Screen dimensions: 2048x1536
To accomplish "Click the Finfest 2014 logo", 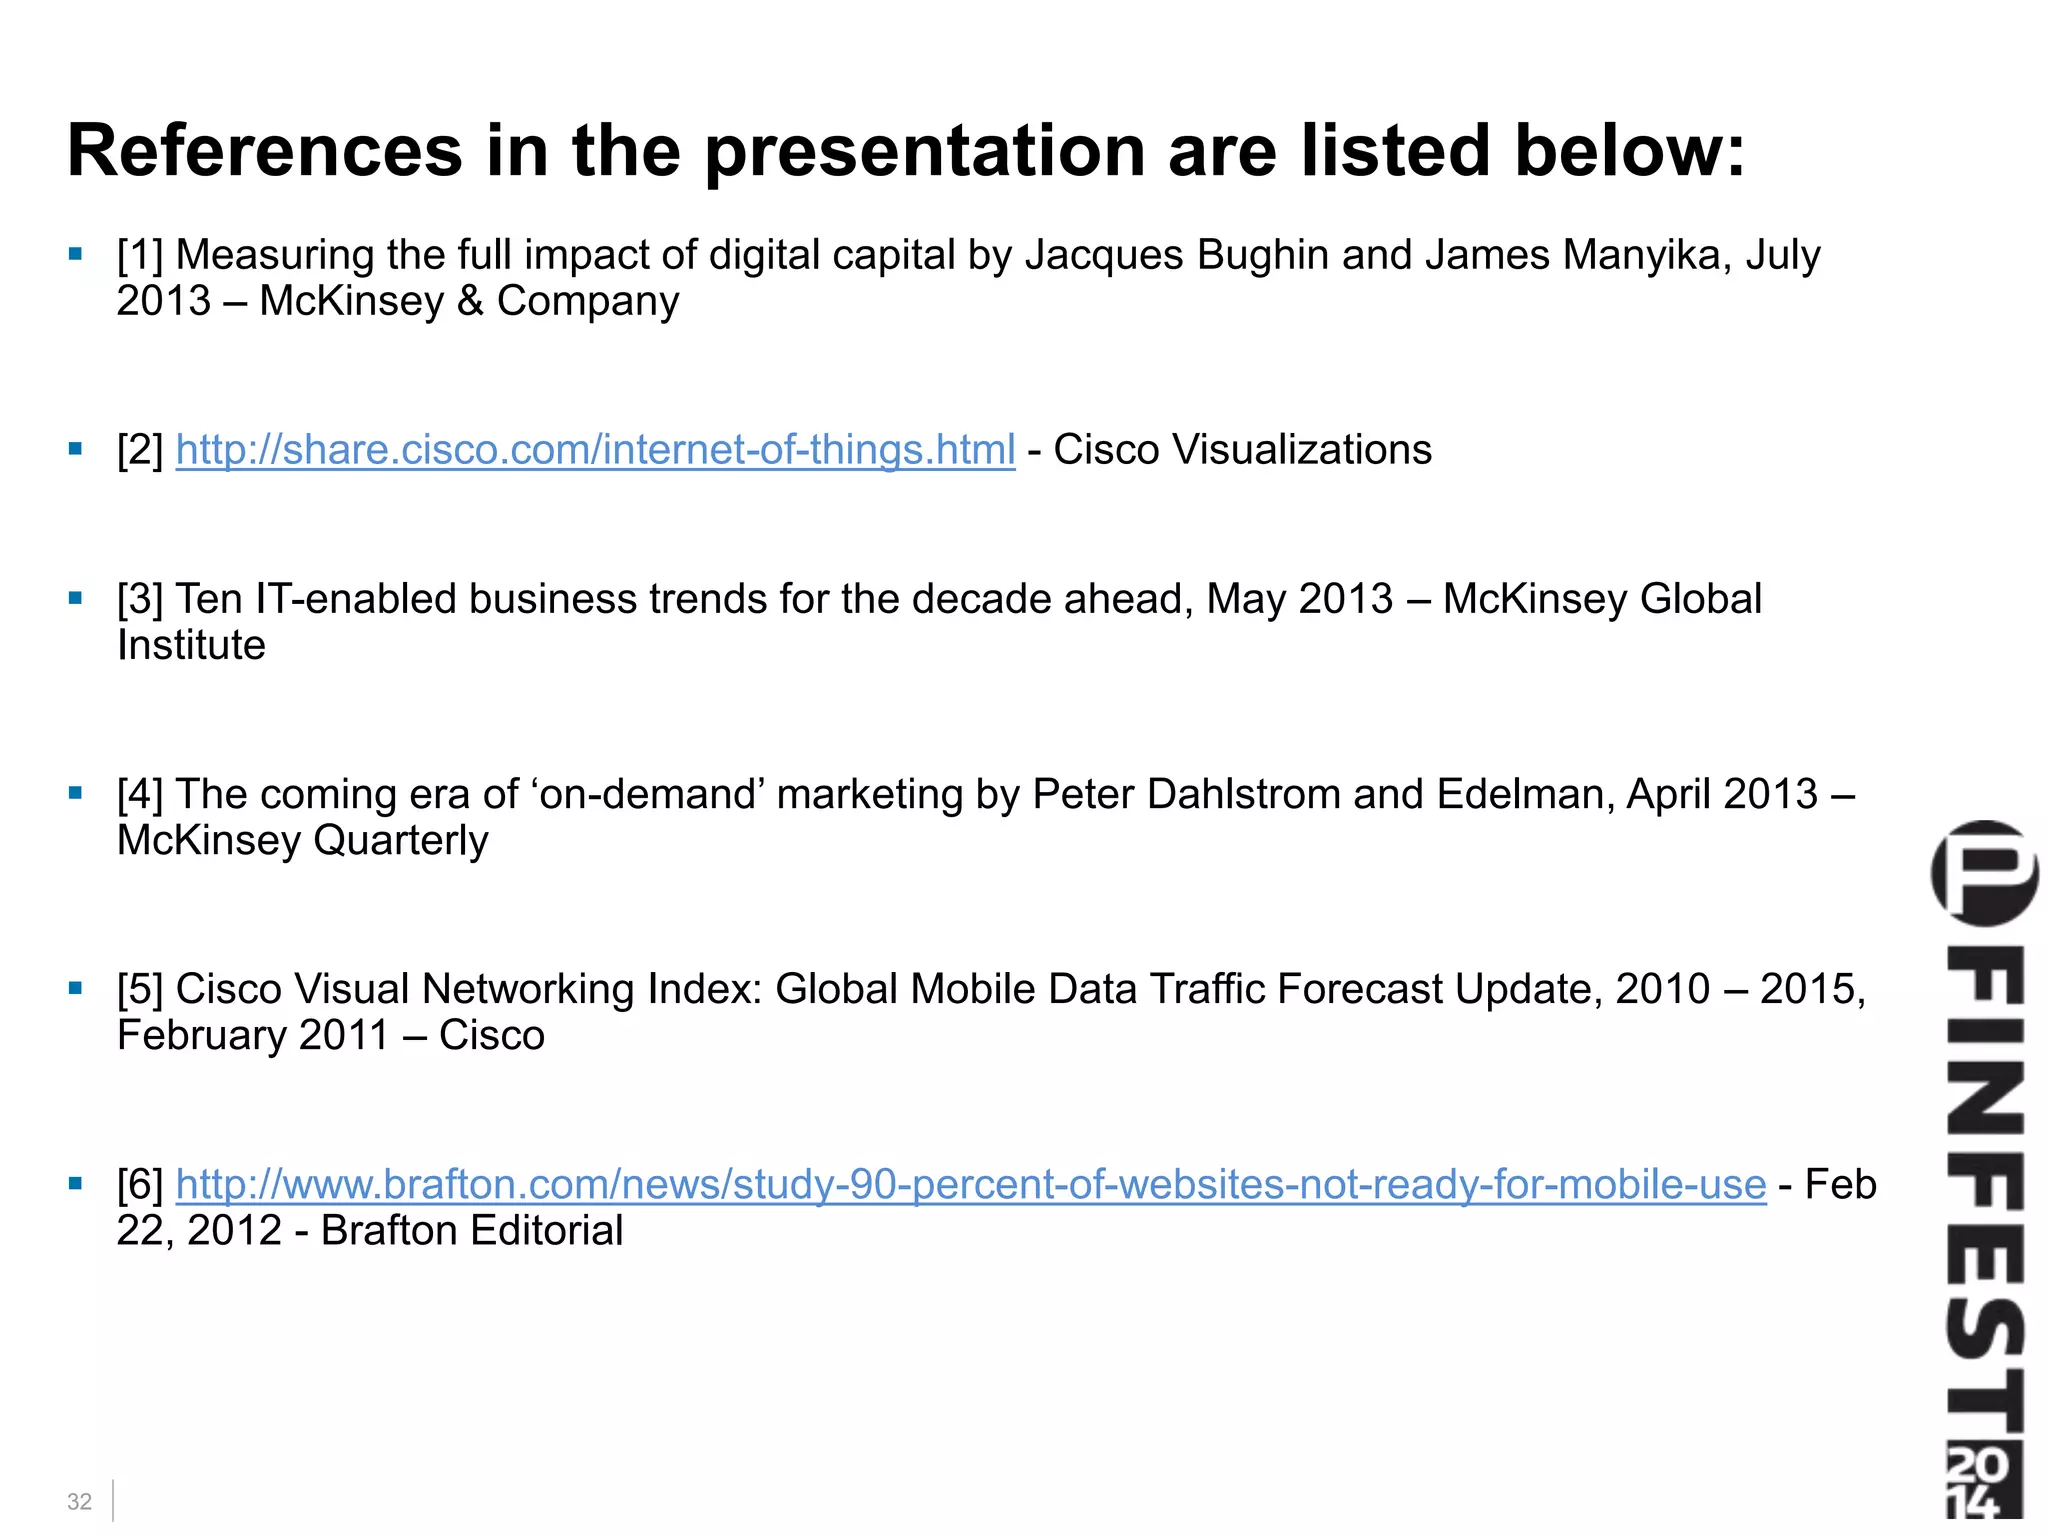I will pos(1984,1170).
